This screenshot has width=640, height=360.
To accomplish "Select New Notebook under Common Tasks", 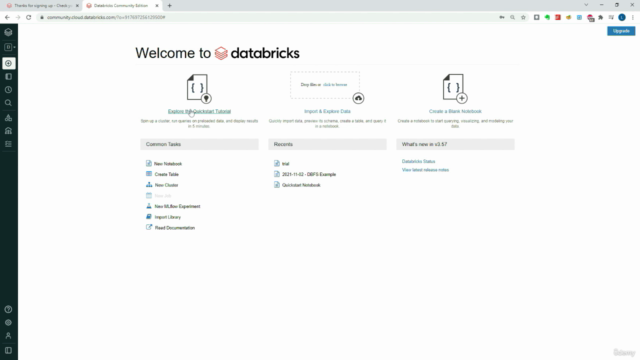I will click(x=168, y=164).
